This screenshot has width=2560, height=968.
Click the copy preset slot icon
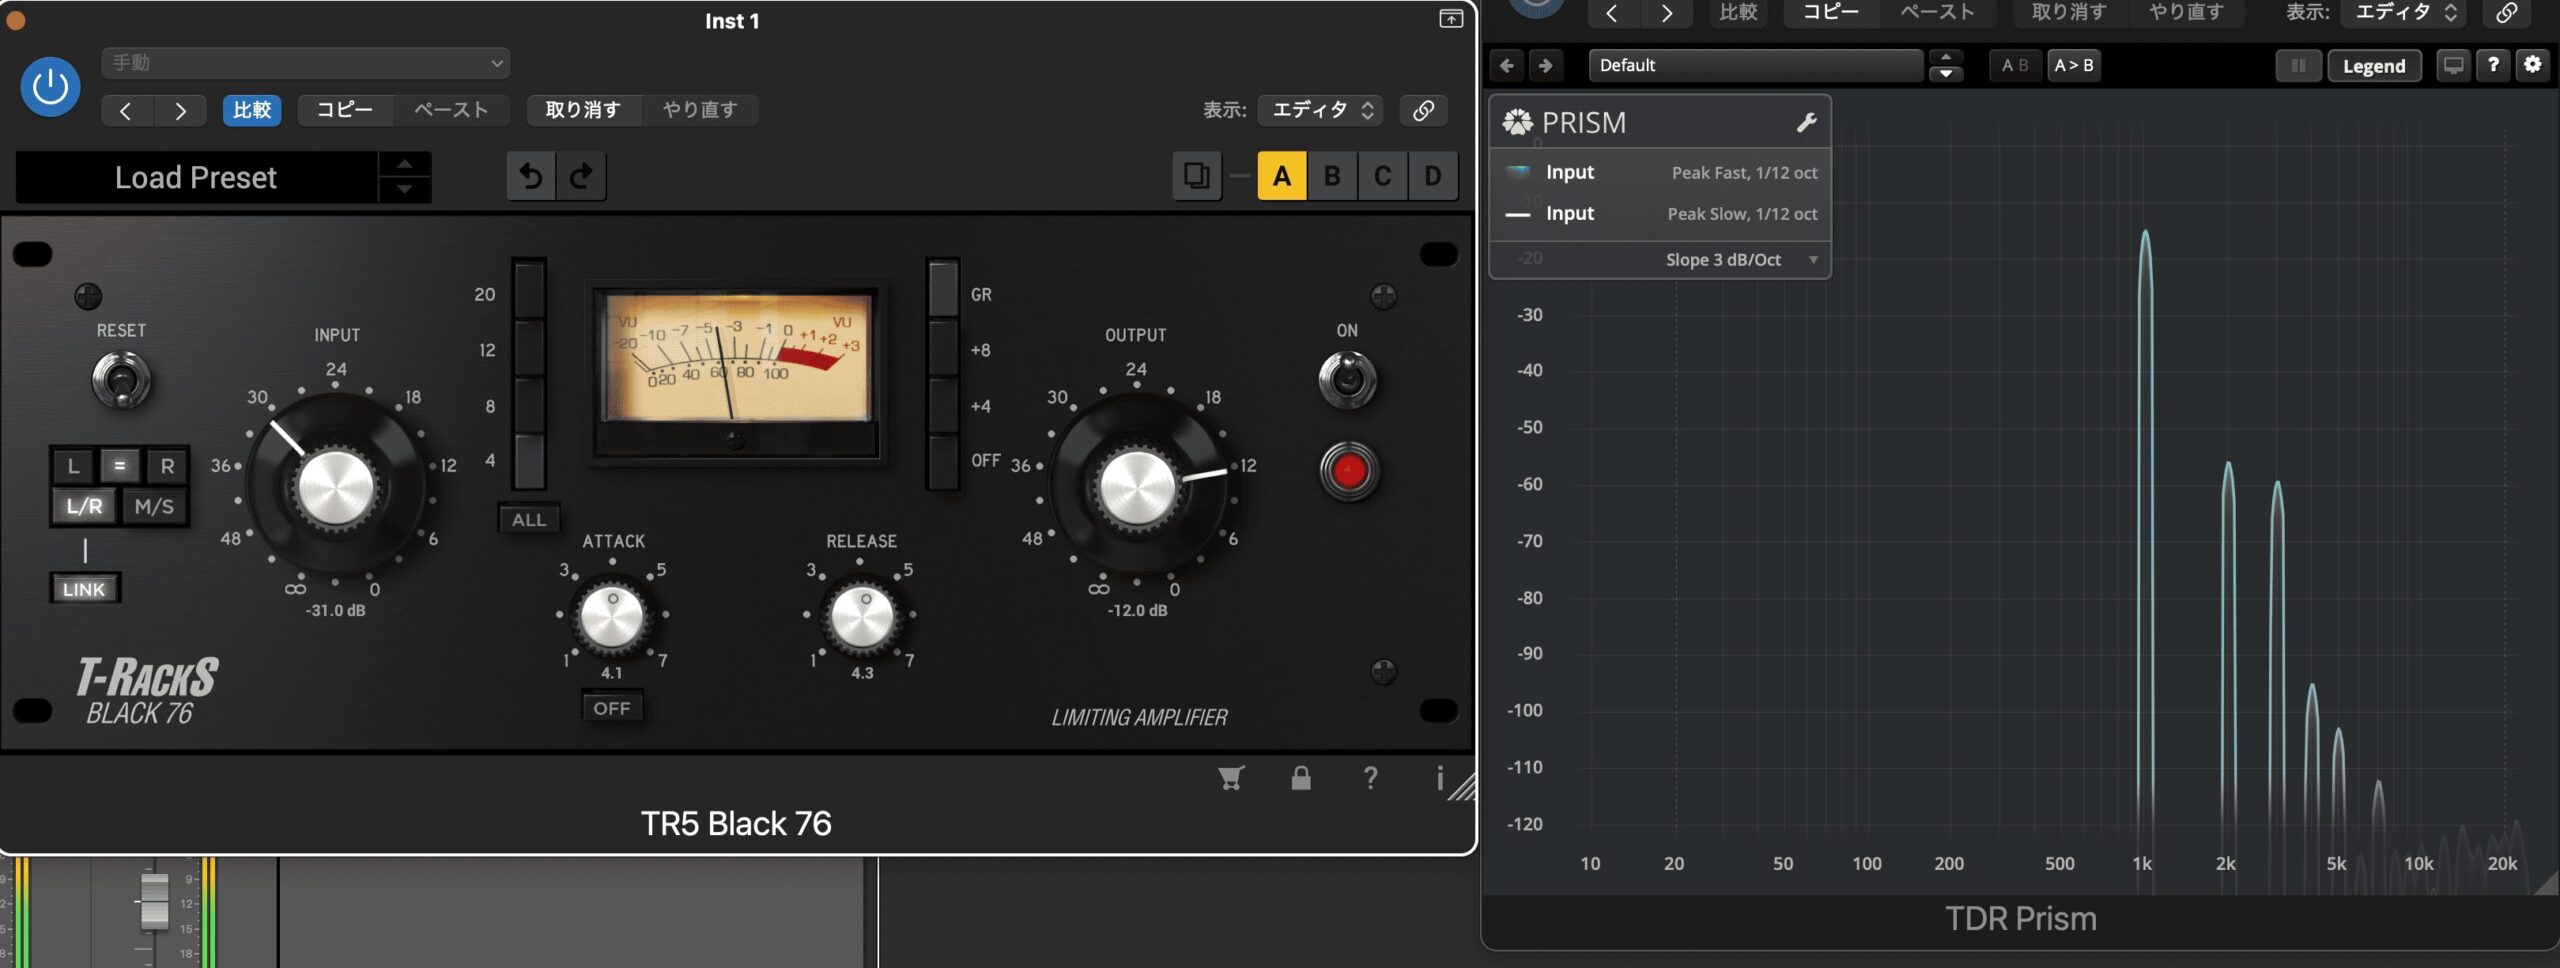pos(1196,176)
